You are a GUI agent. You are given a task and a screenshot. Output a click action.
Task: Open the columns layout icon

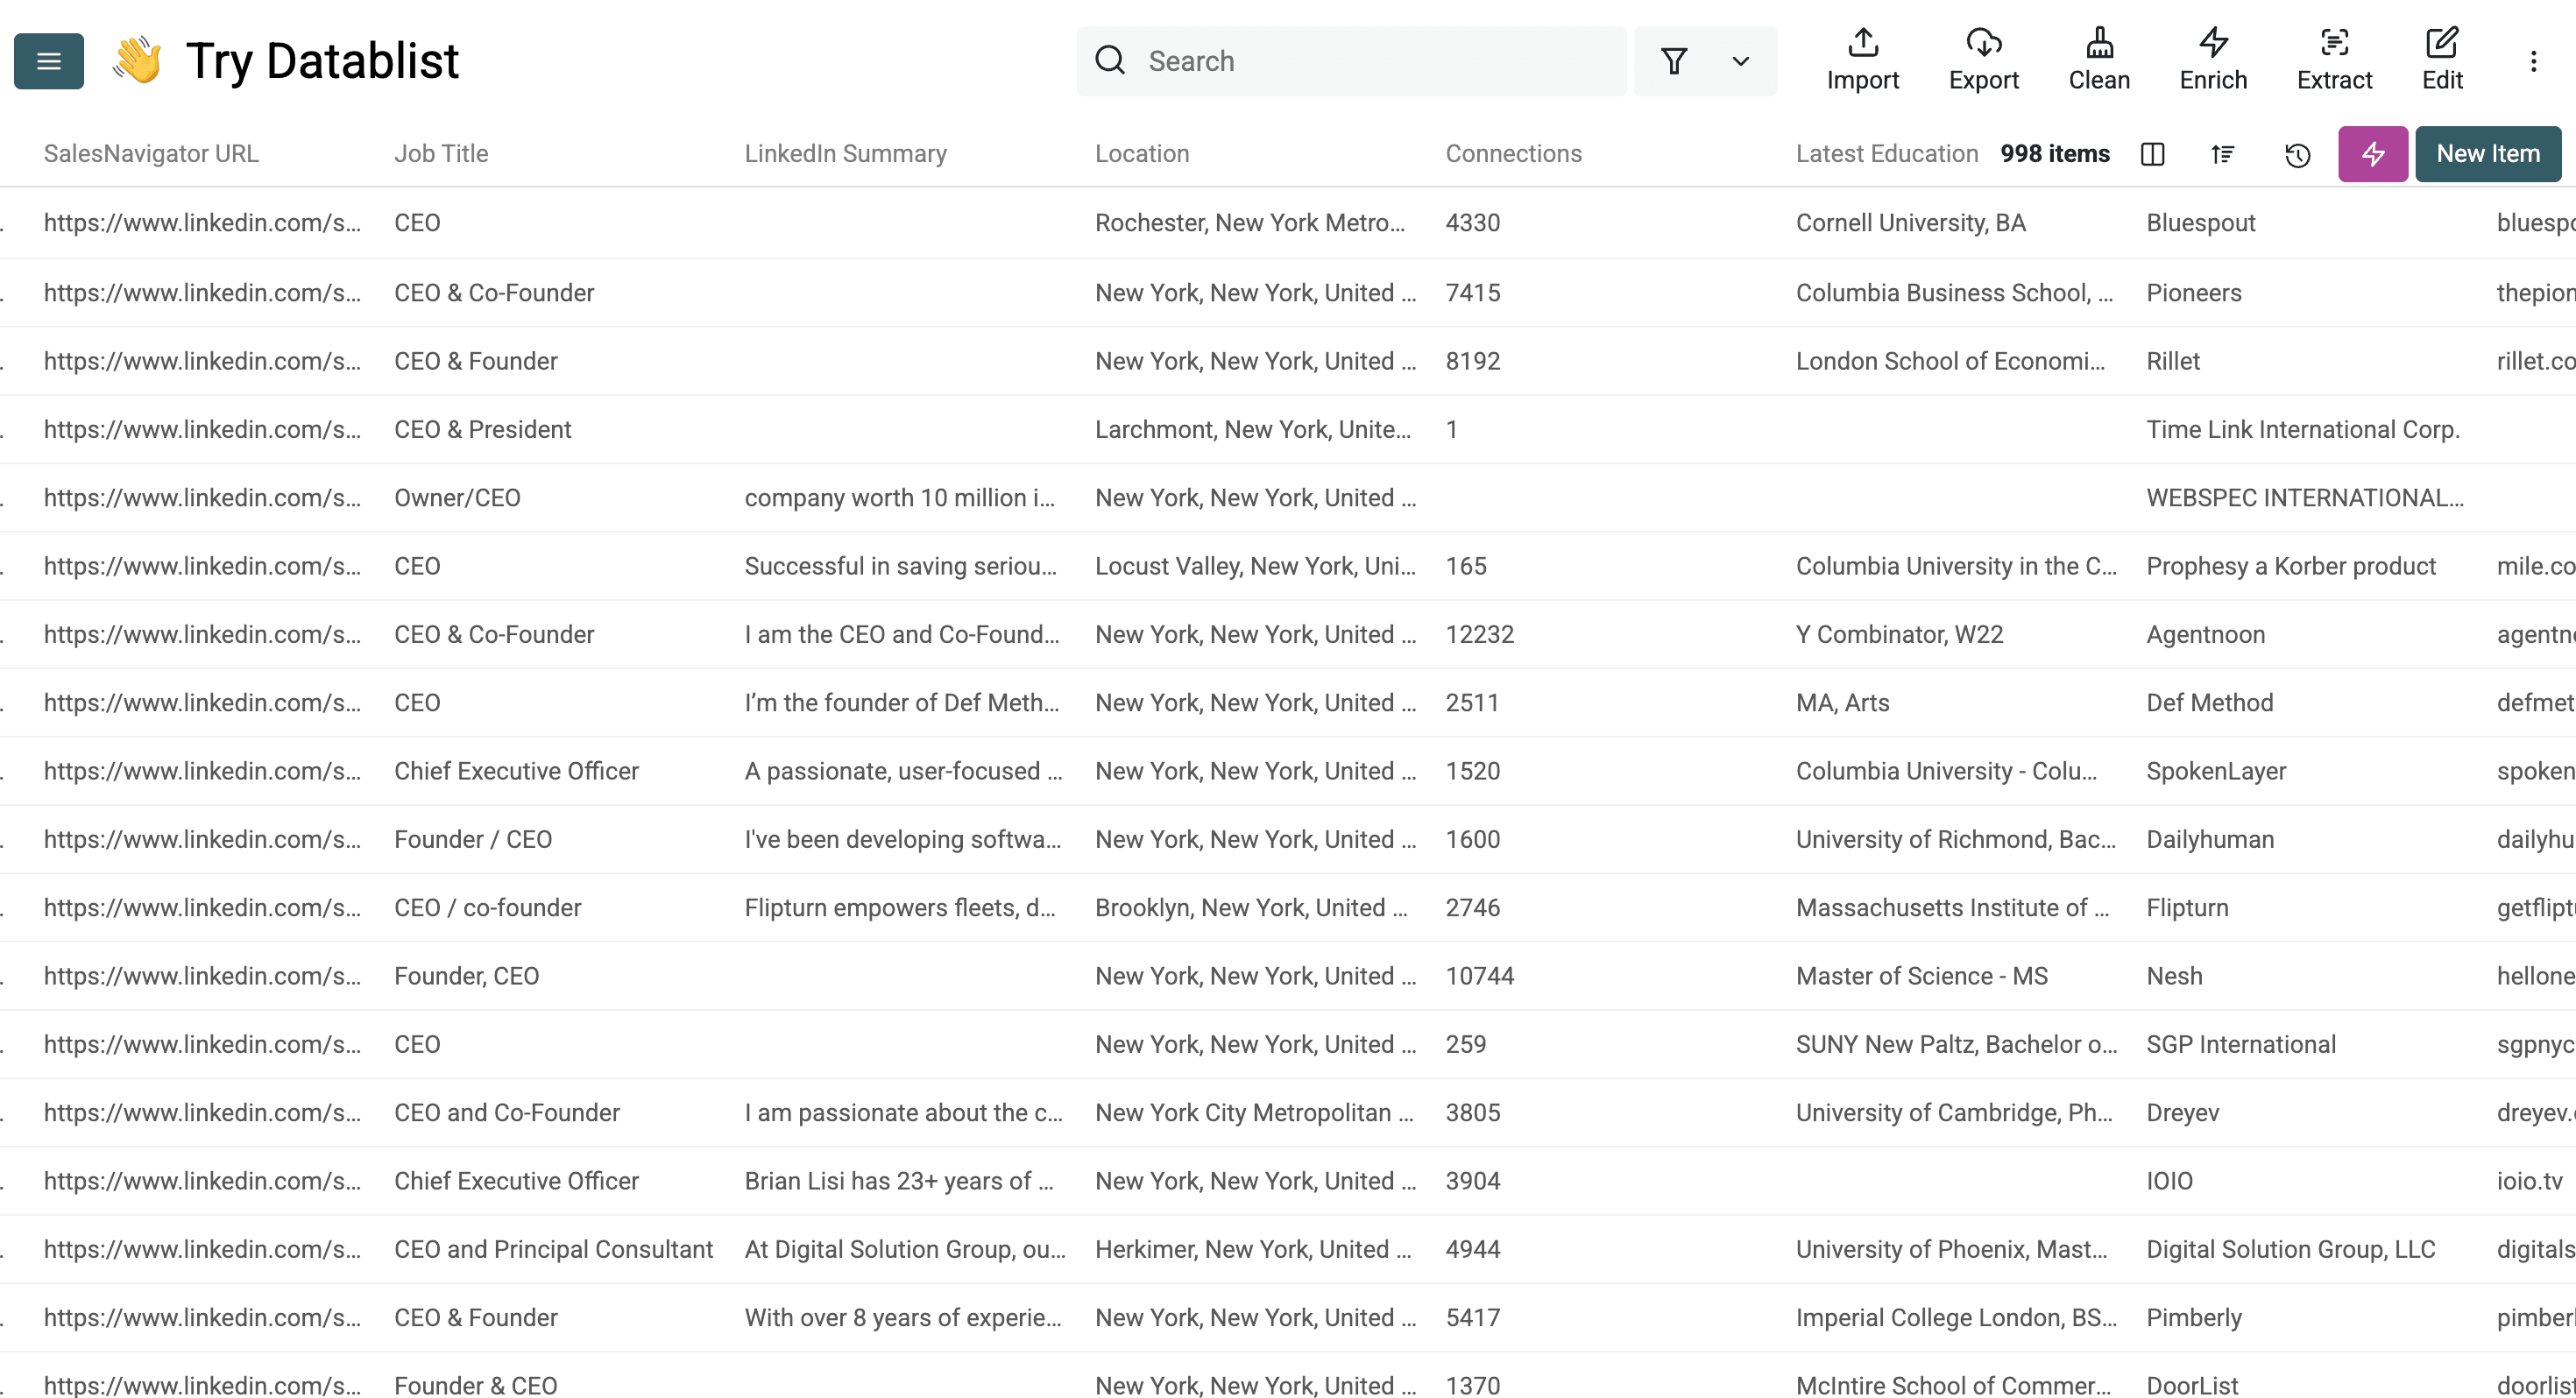2152,154
